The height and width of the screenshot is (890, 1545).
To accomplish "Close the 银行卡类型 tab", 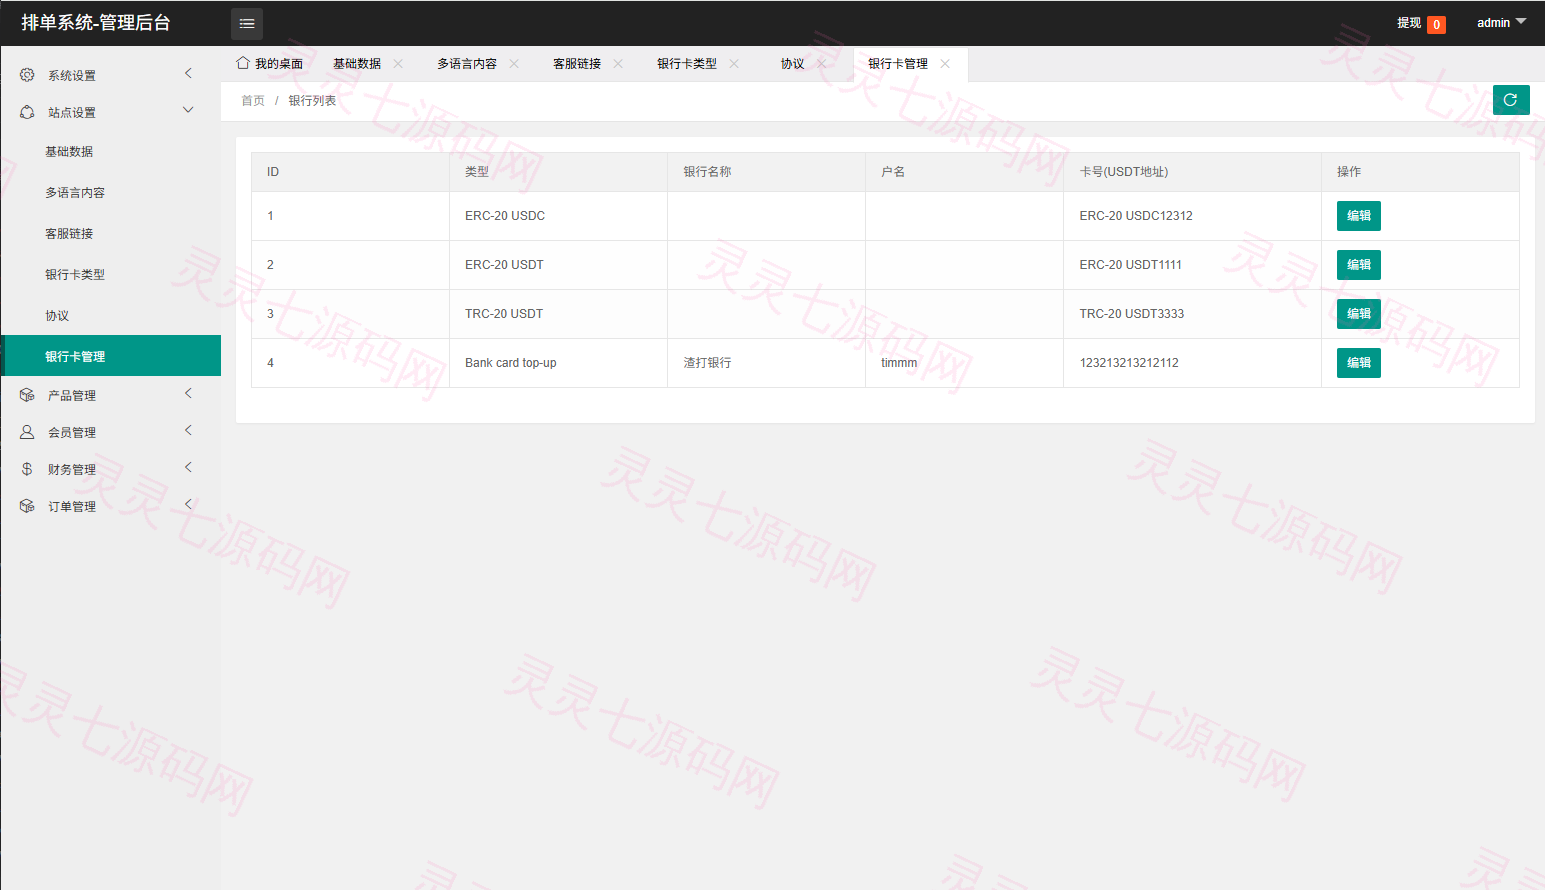I will 734,63.
